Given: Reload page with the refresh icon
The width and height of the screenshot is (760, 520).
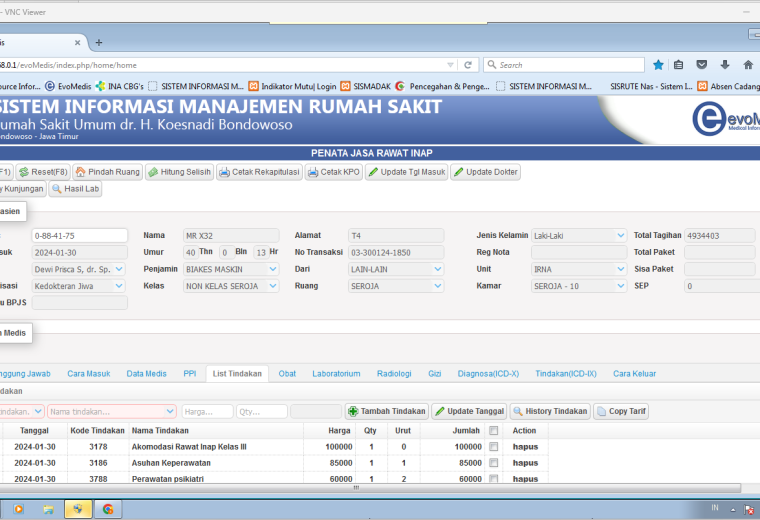Looking at the screenshot, I should point(468,65).
